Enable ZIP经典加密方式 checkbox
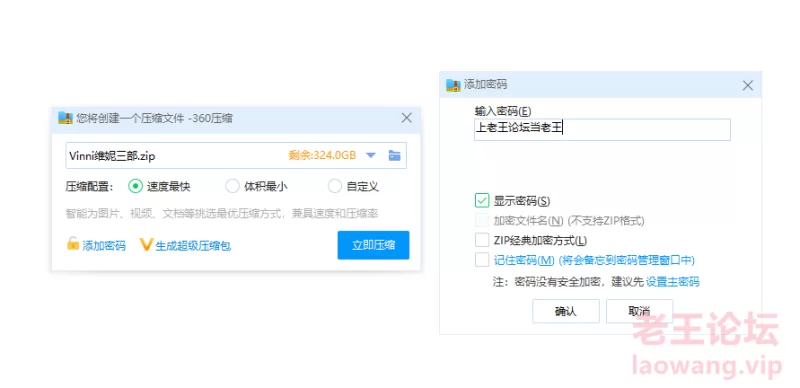The width and height of the screenshot is (800, 388). (482, 240)
